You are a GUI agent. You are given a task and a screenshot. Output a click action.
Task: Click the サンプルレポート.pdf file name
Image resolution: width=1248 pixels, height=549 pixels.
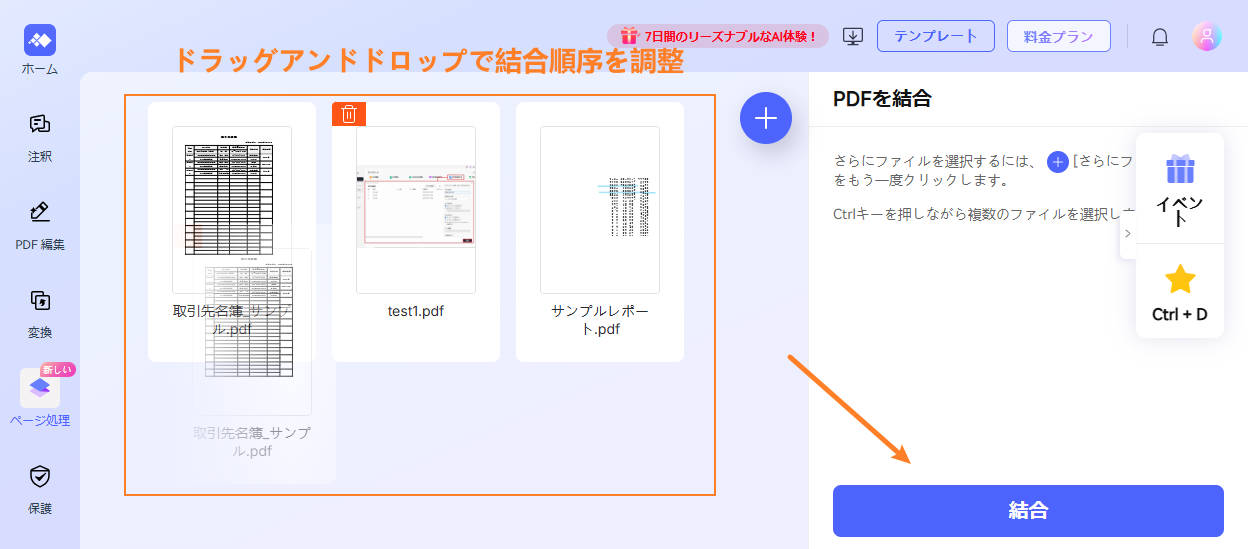coord(600,320)
